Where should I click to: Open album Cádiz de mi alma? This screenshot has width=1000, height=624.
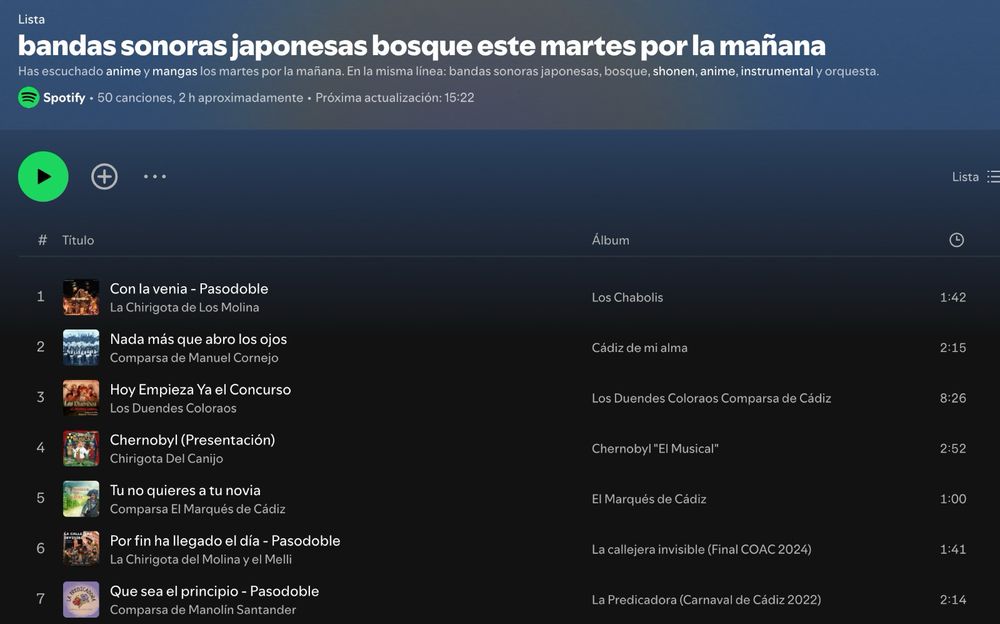pyautogui.click(x=640, y=348)
